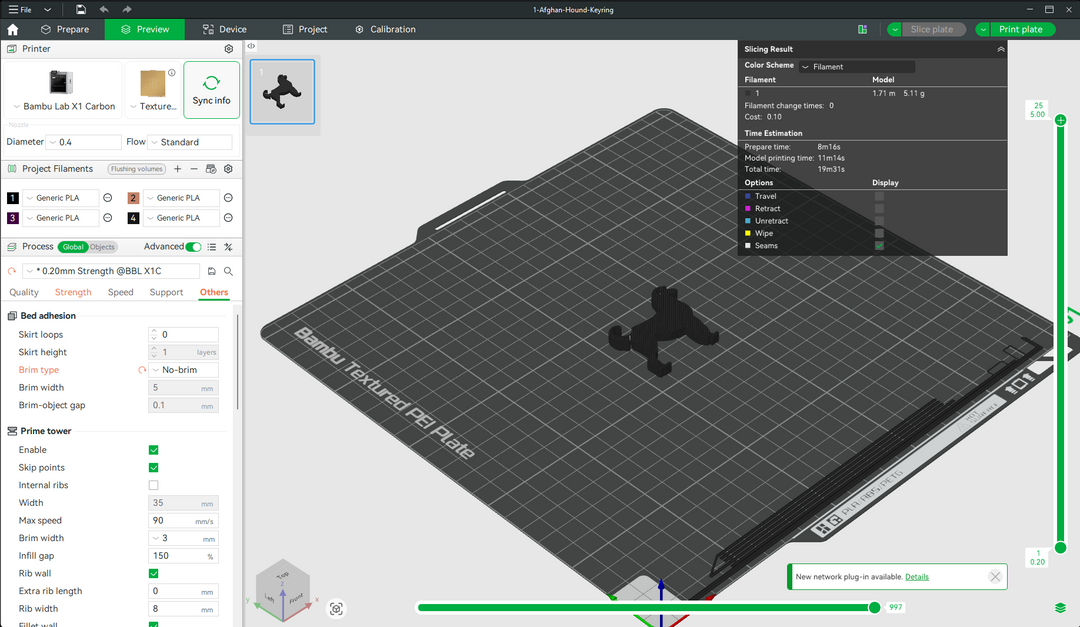Open the Brim type dropdown
The image size is (1080, 627).
pos(183,369)
